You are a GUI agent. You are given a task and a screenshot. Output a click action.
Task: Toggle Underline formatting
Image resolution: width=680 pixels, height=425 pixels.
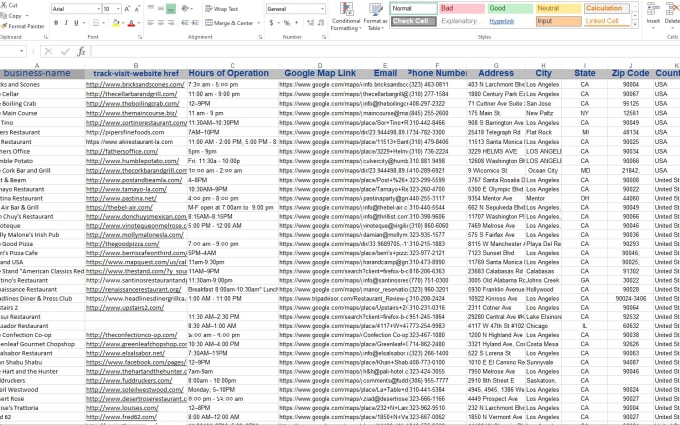coord(76,23)
